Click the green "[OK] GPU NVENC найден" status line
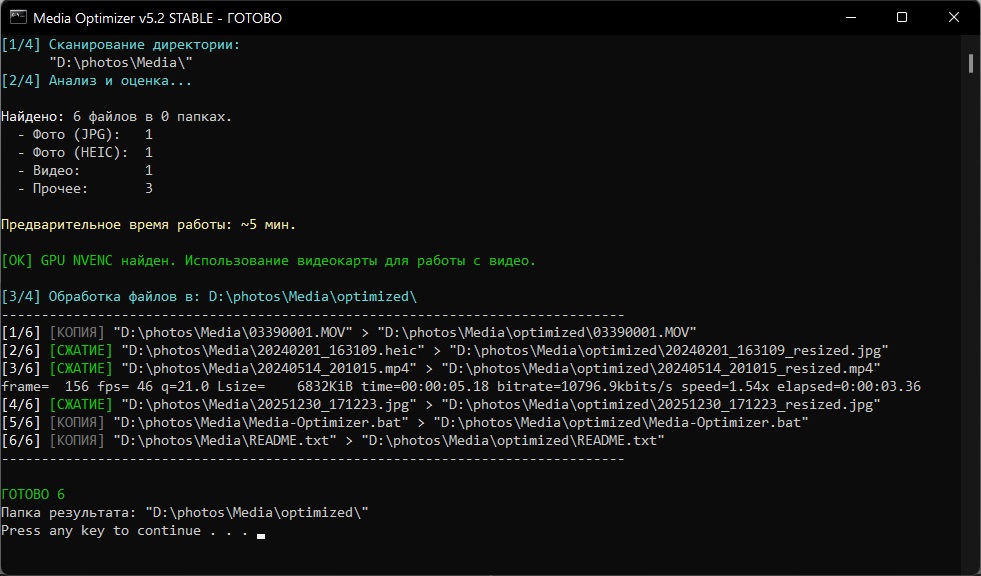 (x=268, y=260)
